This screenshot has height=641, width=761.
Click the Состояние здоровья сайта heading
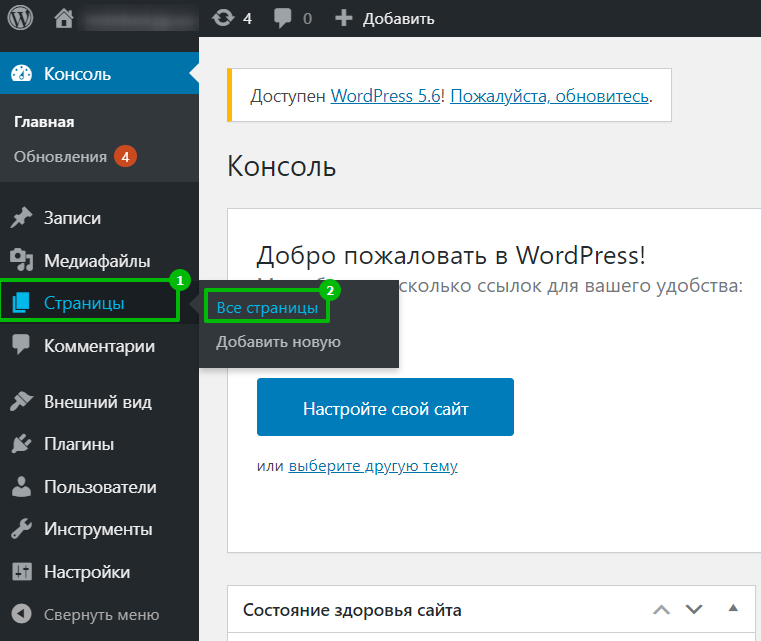pyautogui.click(x=352, y=610)
